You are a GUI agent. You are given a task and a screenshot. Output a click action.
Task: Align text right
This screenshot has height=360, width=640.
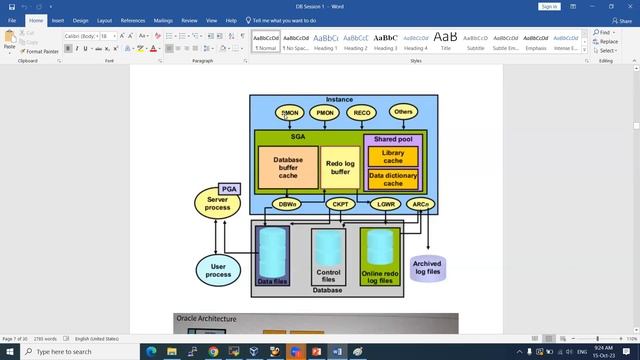[187, 49]
